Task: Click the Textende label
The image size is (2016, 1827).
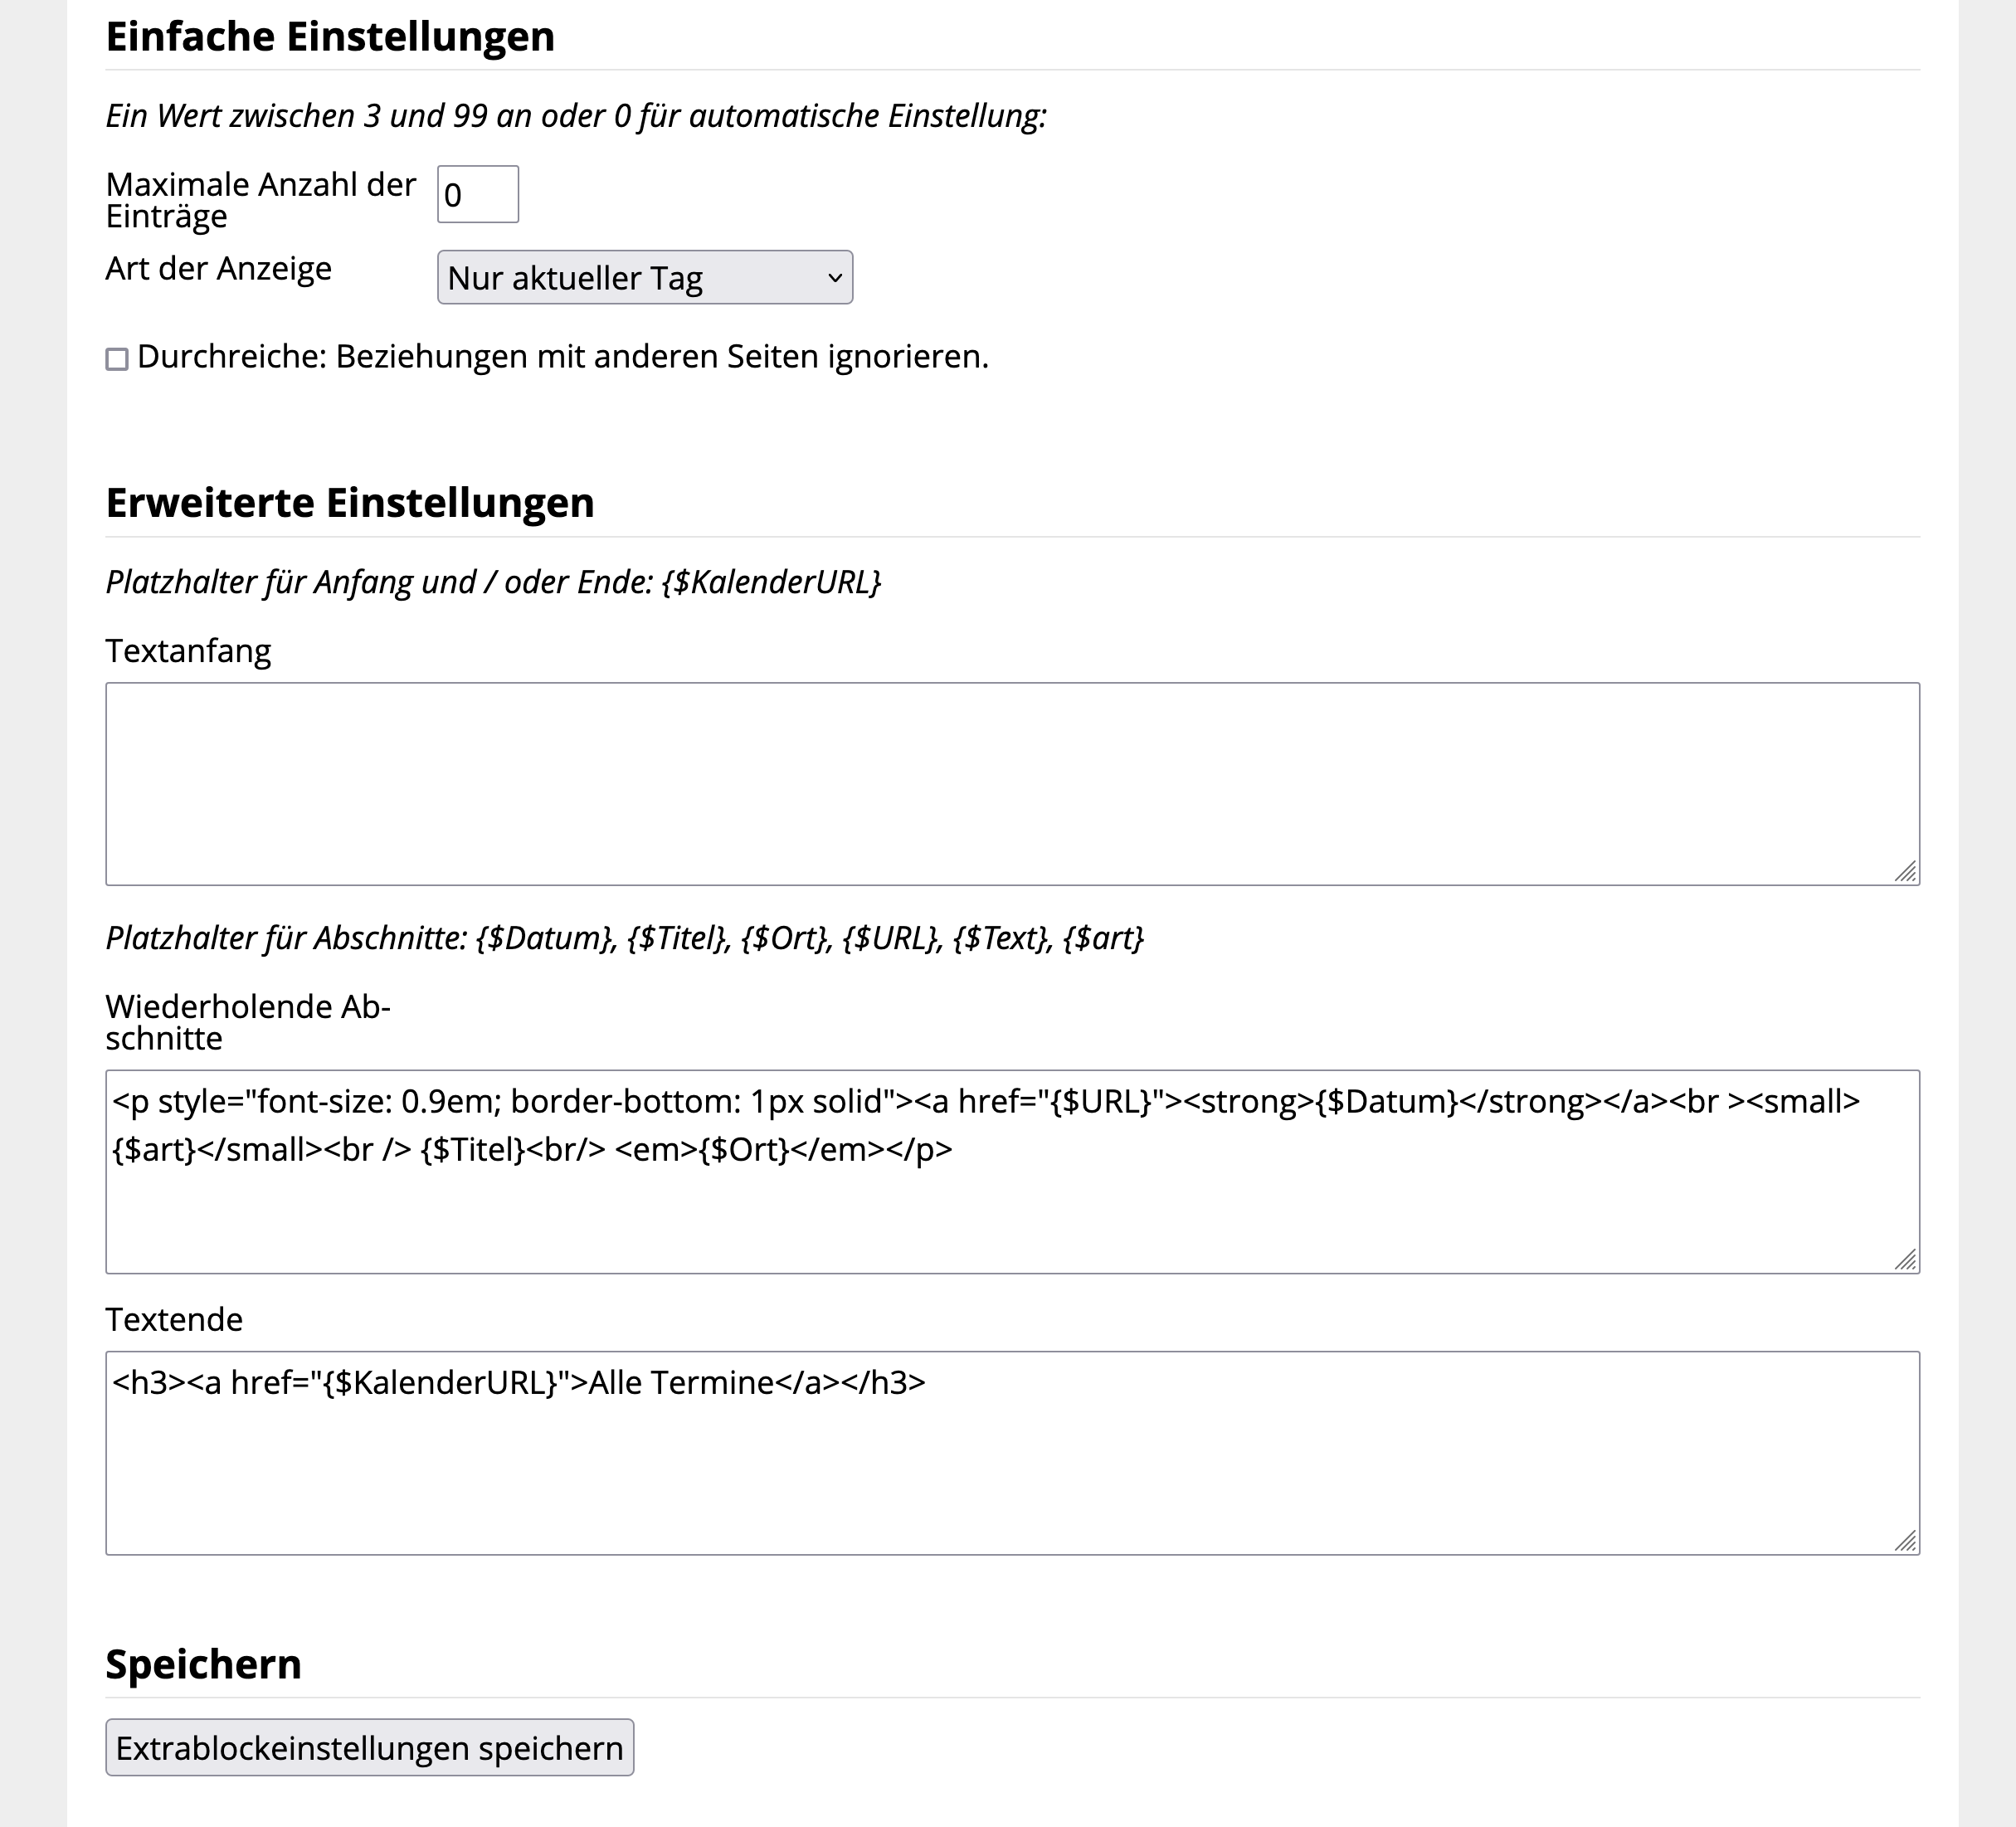Action: coord(174,1320)
